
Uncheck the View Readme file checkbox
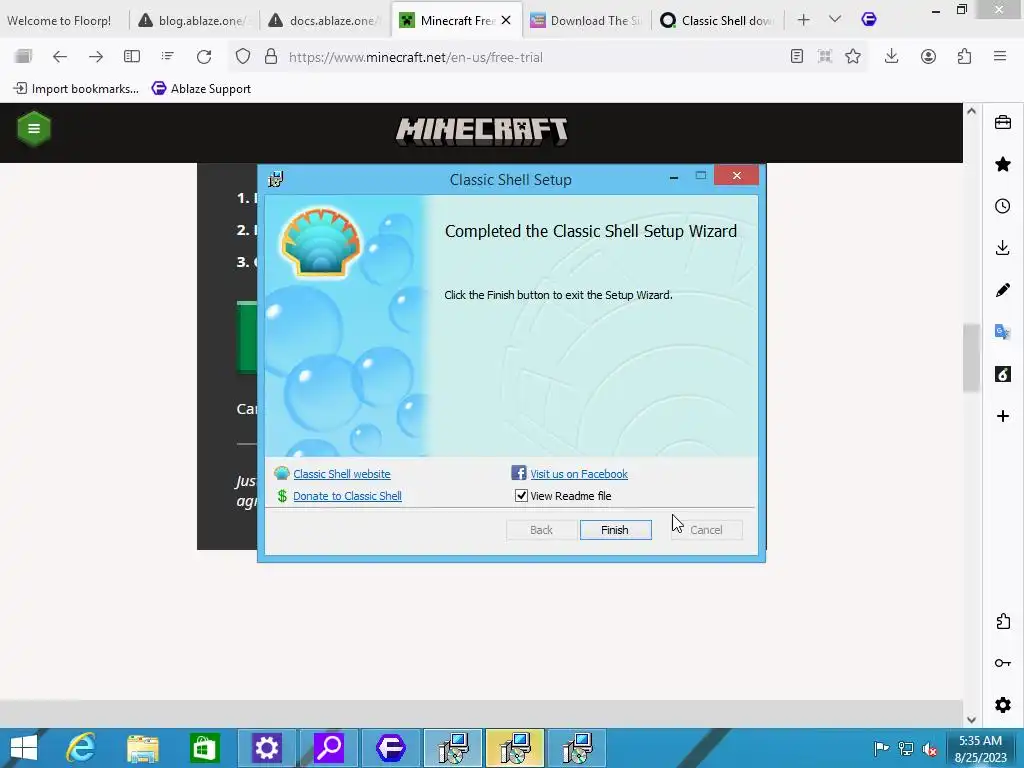(521, 496)
